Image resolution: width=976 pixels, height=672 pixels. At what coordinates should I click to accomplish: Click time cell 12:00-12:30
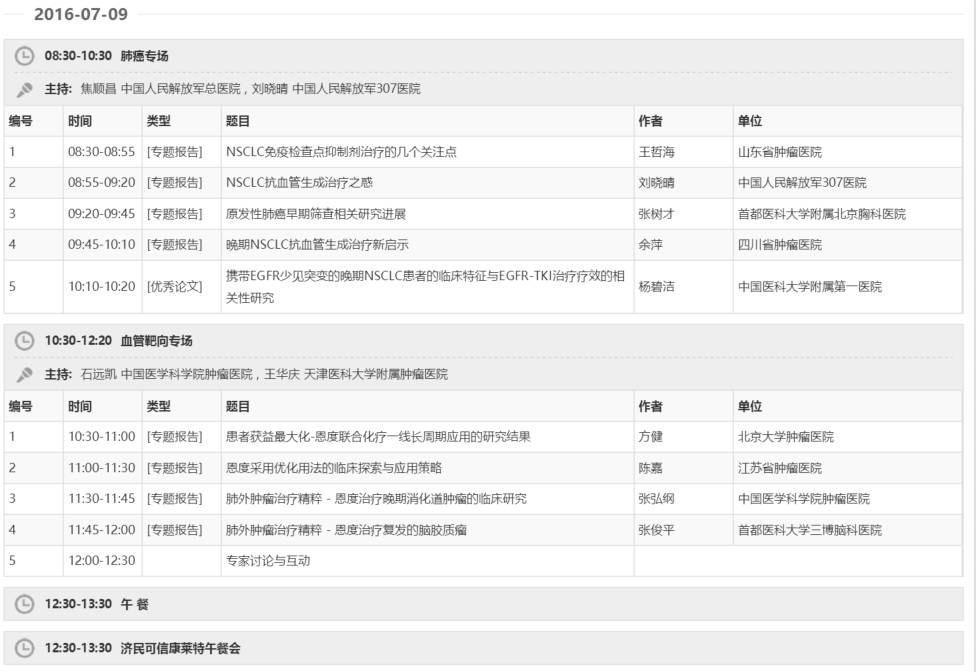(x=101, y=561)
